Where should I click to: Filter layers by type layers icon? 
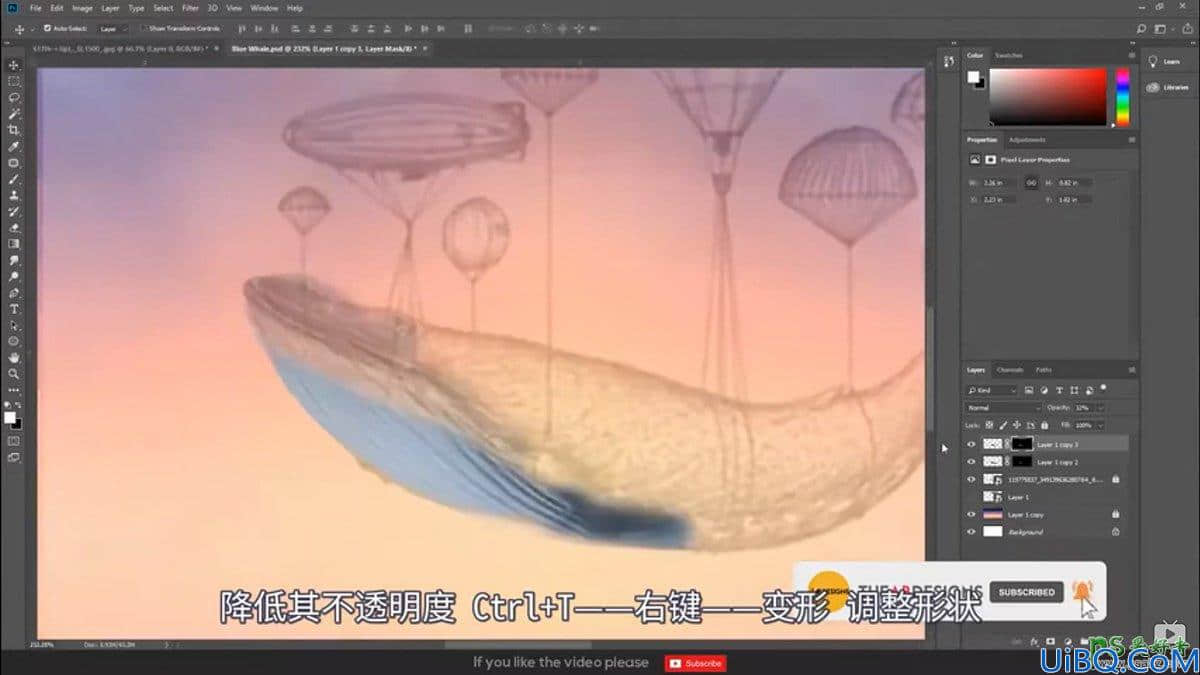tap(1059, 390)
